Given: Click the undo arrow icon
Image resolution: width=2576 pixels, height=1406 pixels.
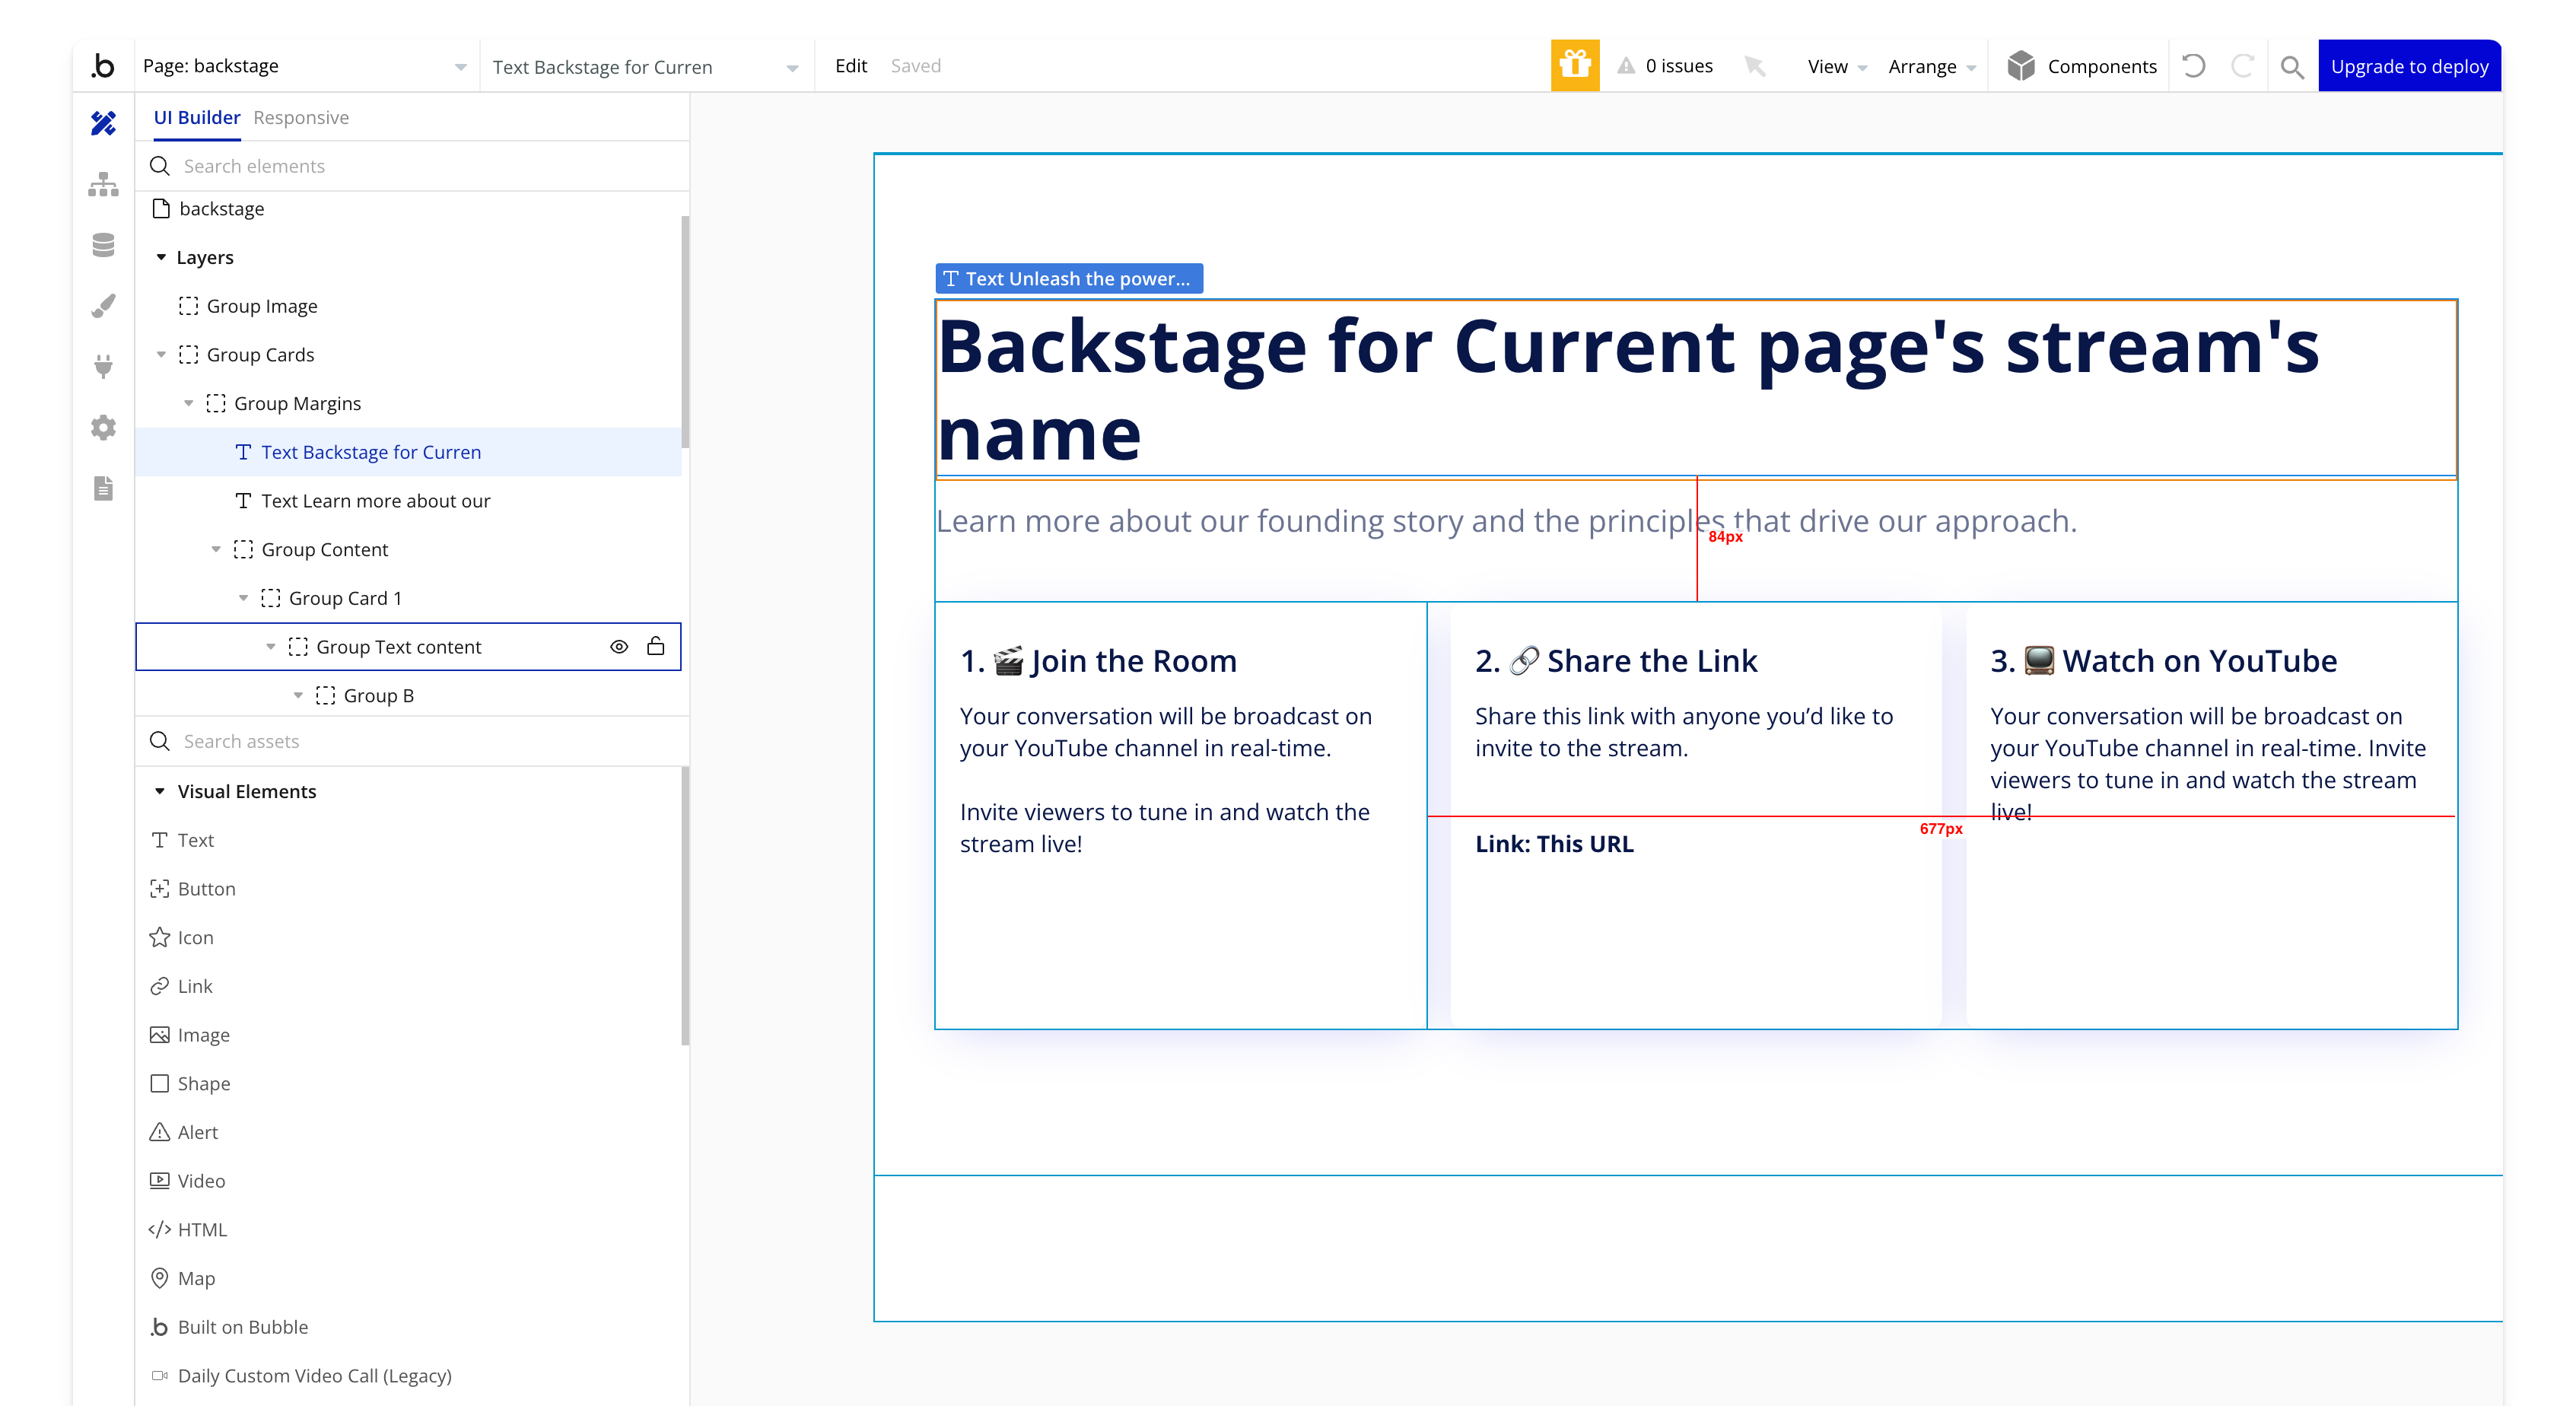Looking at the screenshot, I should click(2193, 66).
